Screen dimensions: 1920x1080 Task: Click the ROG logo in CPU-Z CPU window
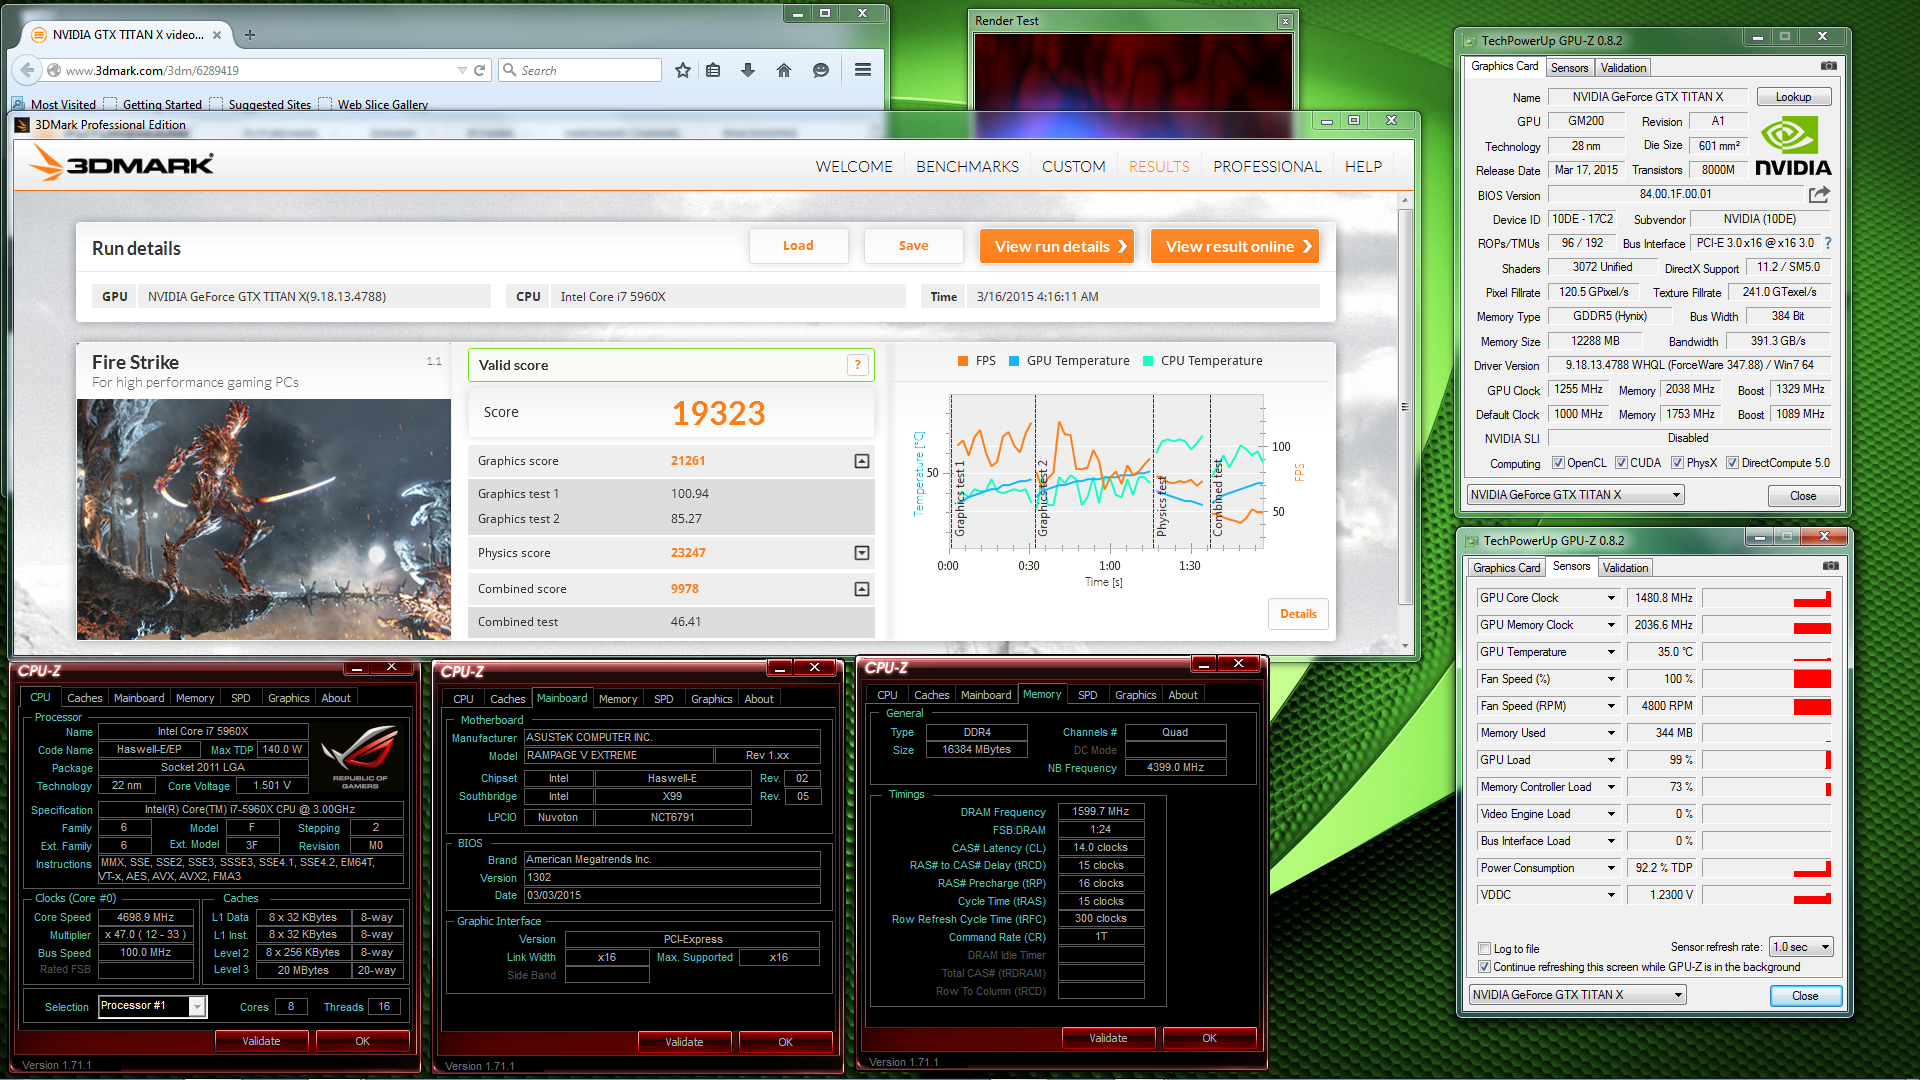point(360,757)
